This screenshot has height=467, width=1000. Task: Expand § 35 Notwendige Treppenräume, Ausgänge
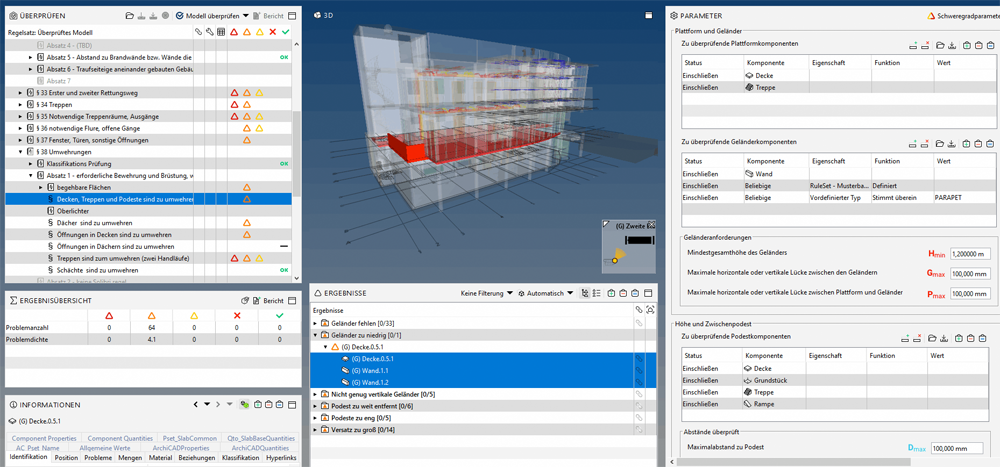coord(20,117)
